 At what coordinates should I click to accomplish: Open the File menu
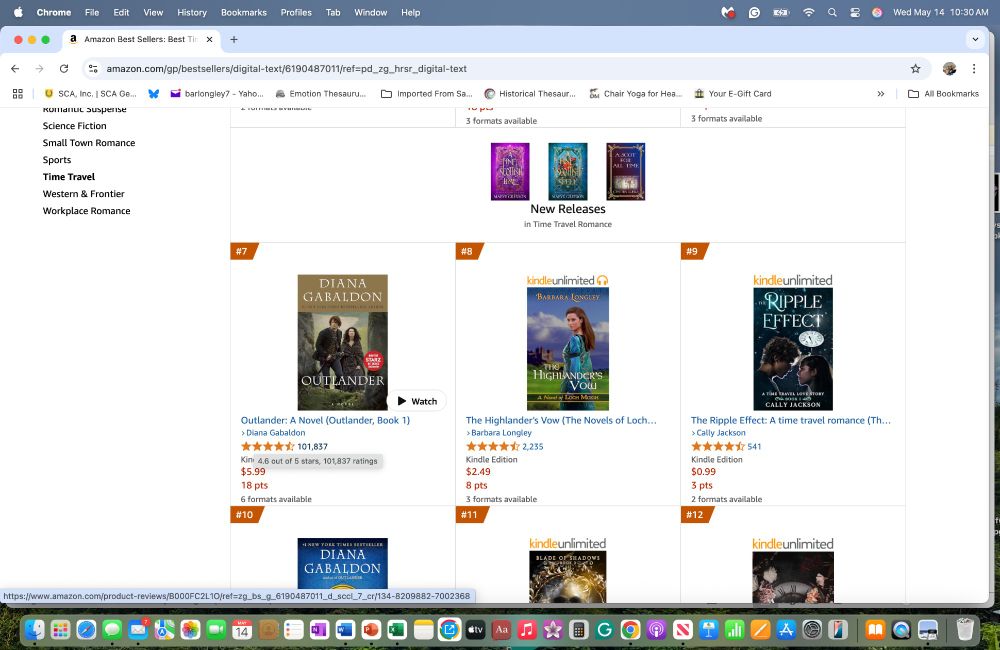pos(92,12)
